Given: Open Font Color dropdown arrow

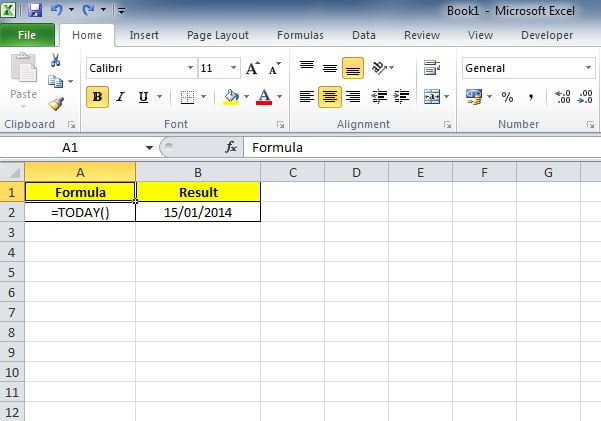Looking at the screenshot, I should [x=279, y=97].
